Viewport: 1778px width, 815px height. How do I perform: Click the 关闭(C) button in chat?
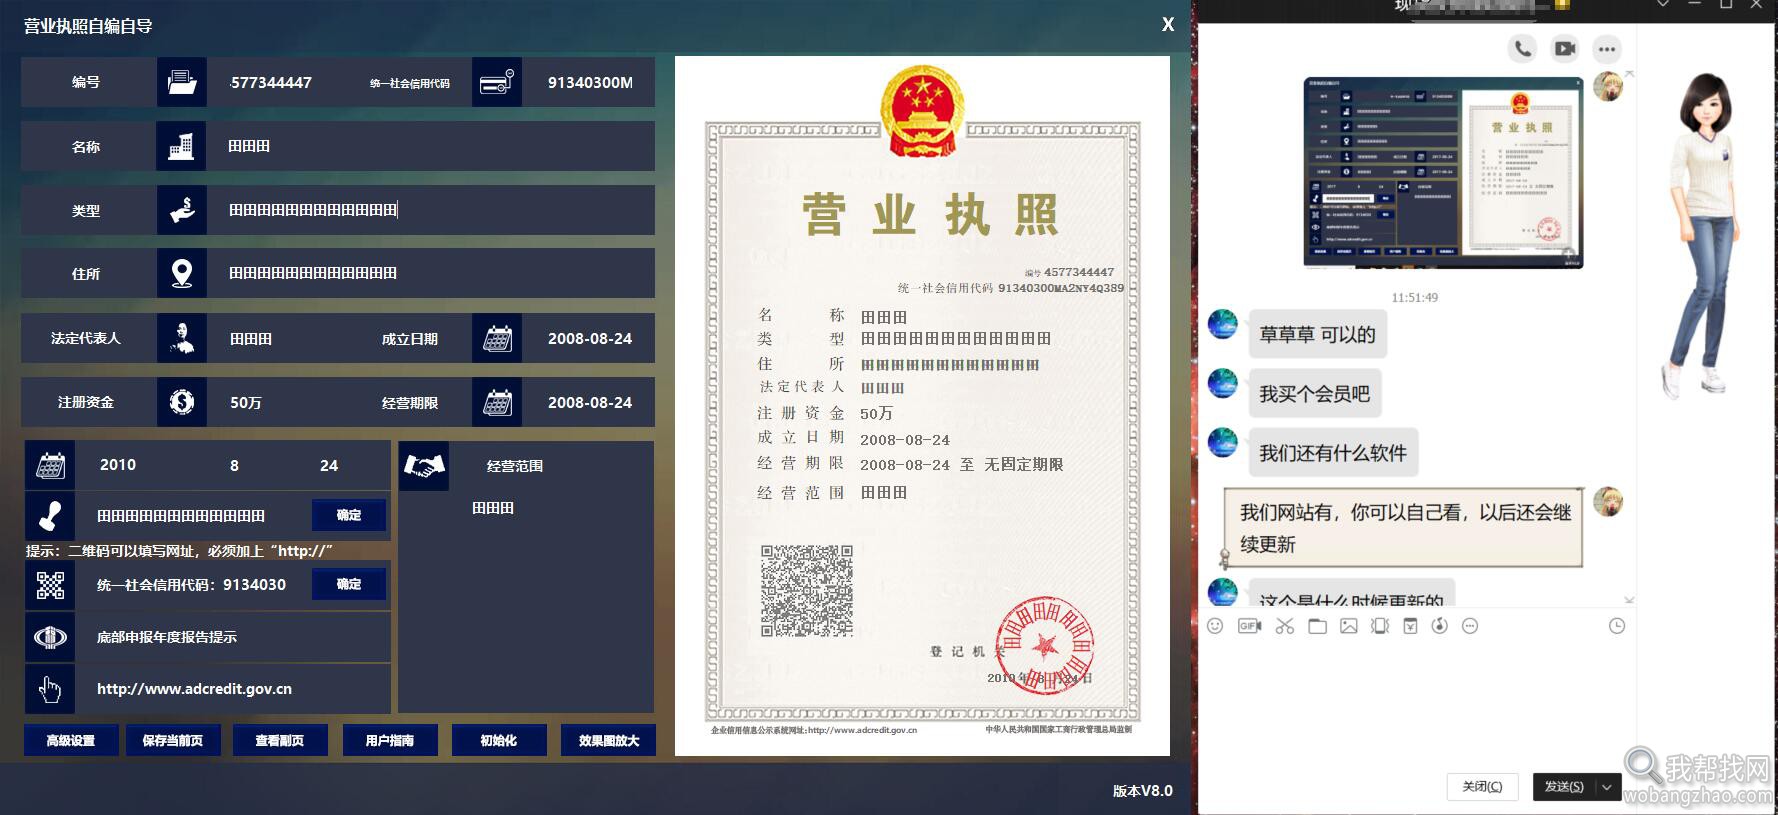[1482, 787]
